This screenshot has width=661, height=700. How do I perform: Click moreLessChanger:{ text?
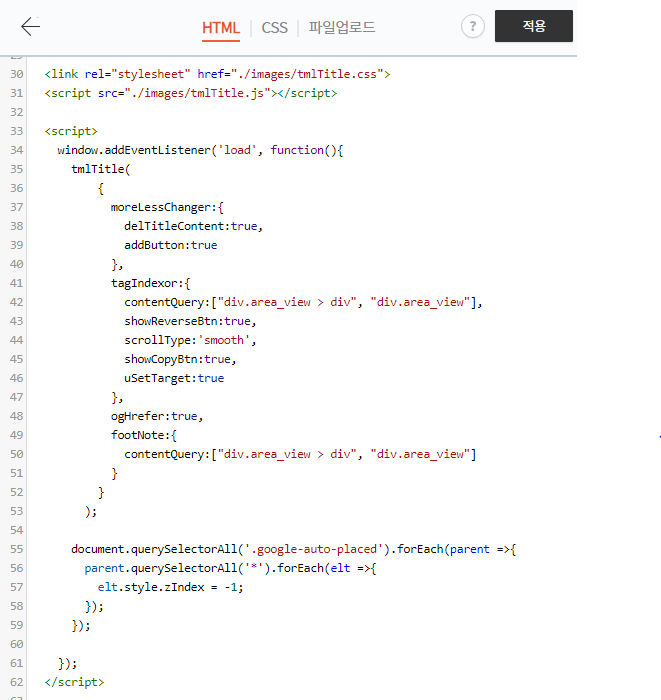(167, 207)
